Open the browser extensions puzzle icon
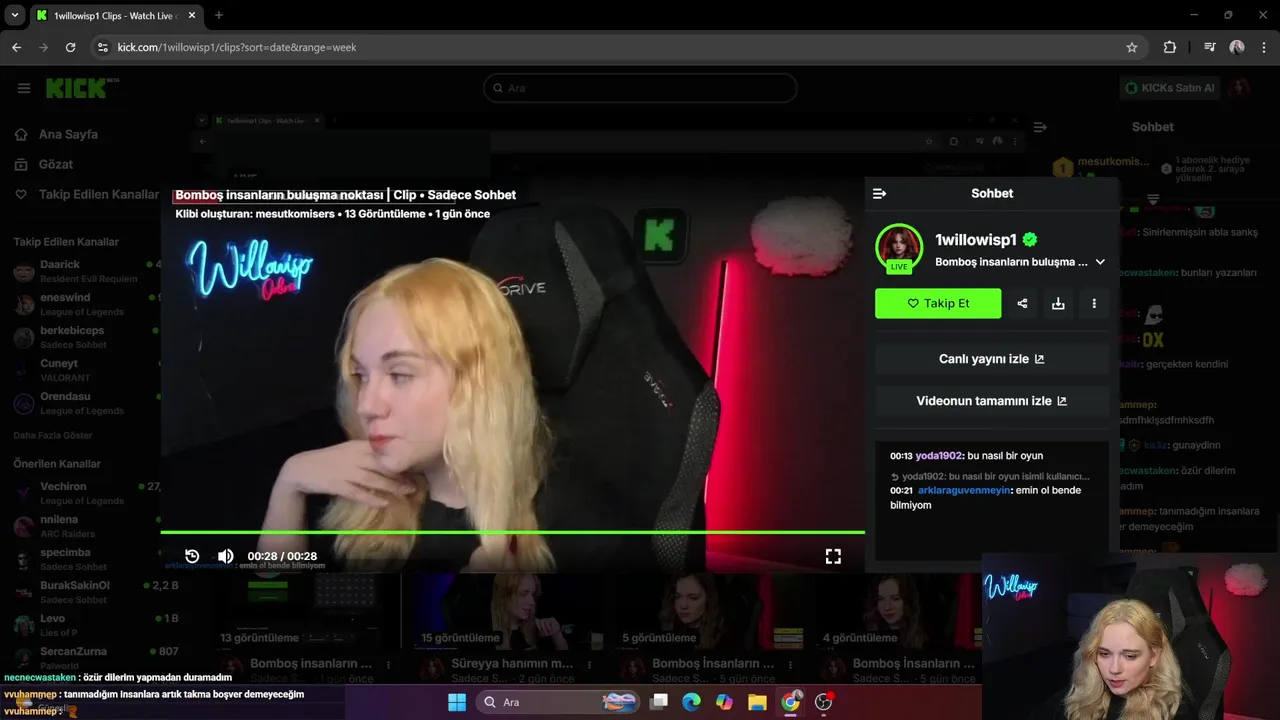This screenshot has height=720, width=1280. tap(1170, 47)
